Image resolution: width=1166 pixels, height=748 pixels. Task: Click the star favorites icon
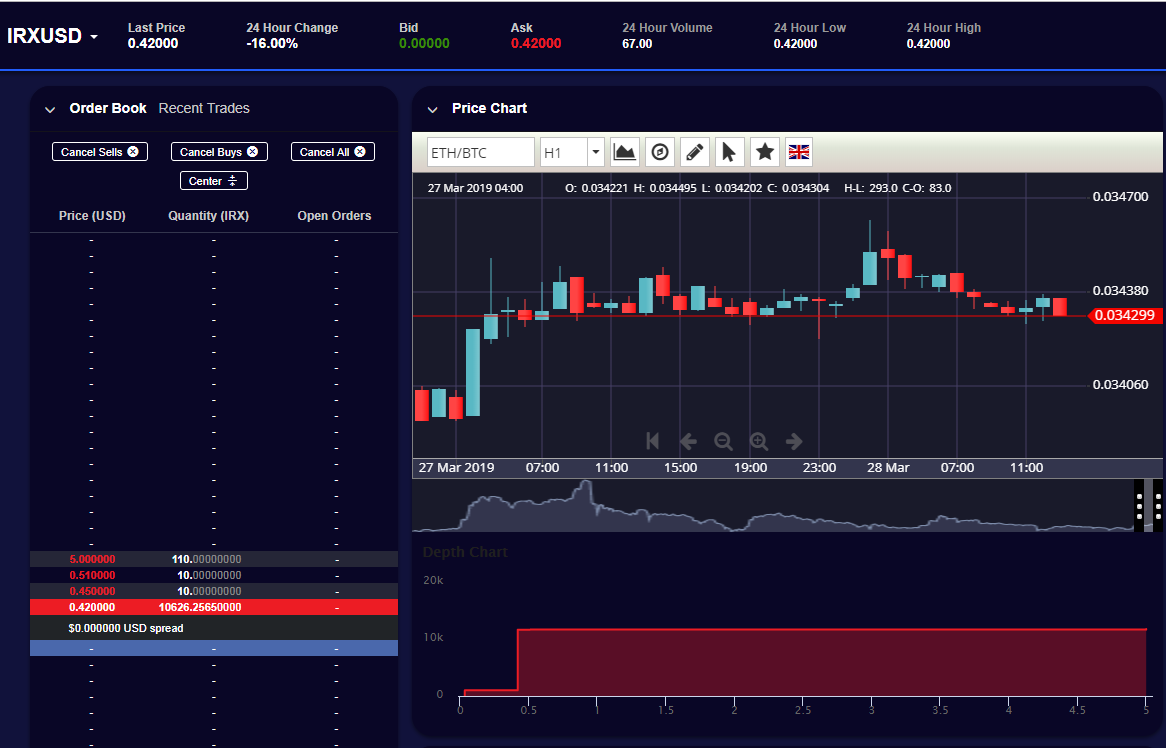(x=764, y=152)
